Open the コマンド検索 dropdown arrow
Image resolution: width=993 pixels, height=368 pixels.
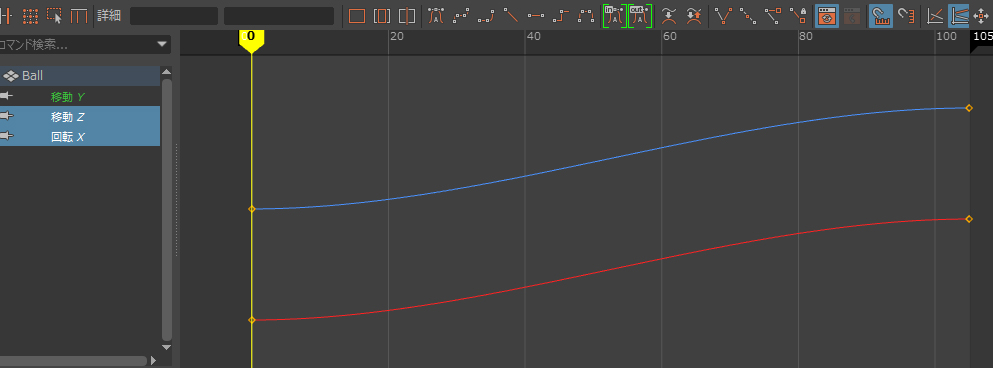(x=162, y=44)
